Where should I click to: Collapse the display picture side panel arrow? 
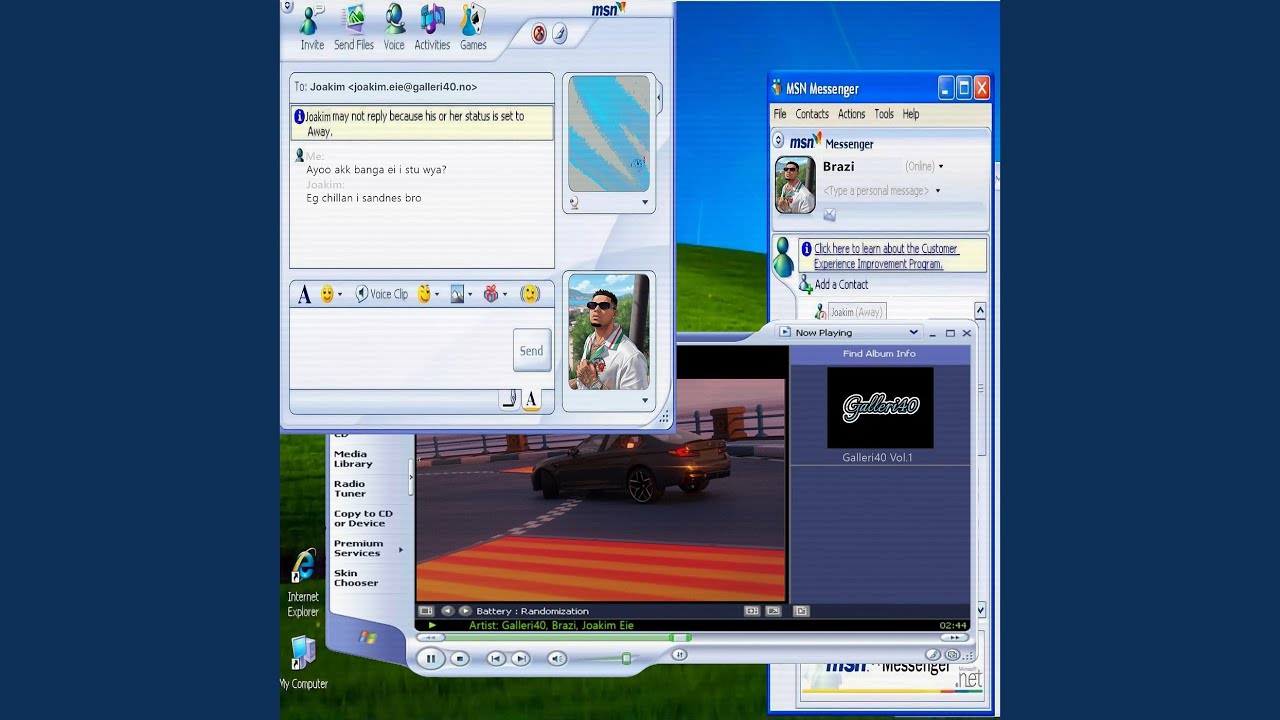click(659, 98)
